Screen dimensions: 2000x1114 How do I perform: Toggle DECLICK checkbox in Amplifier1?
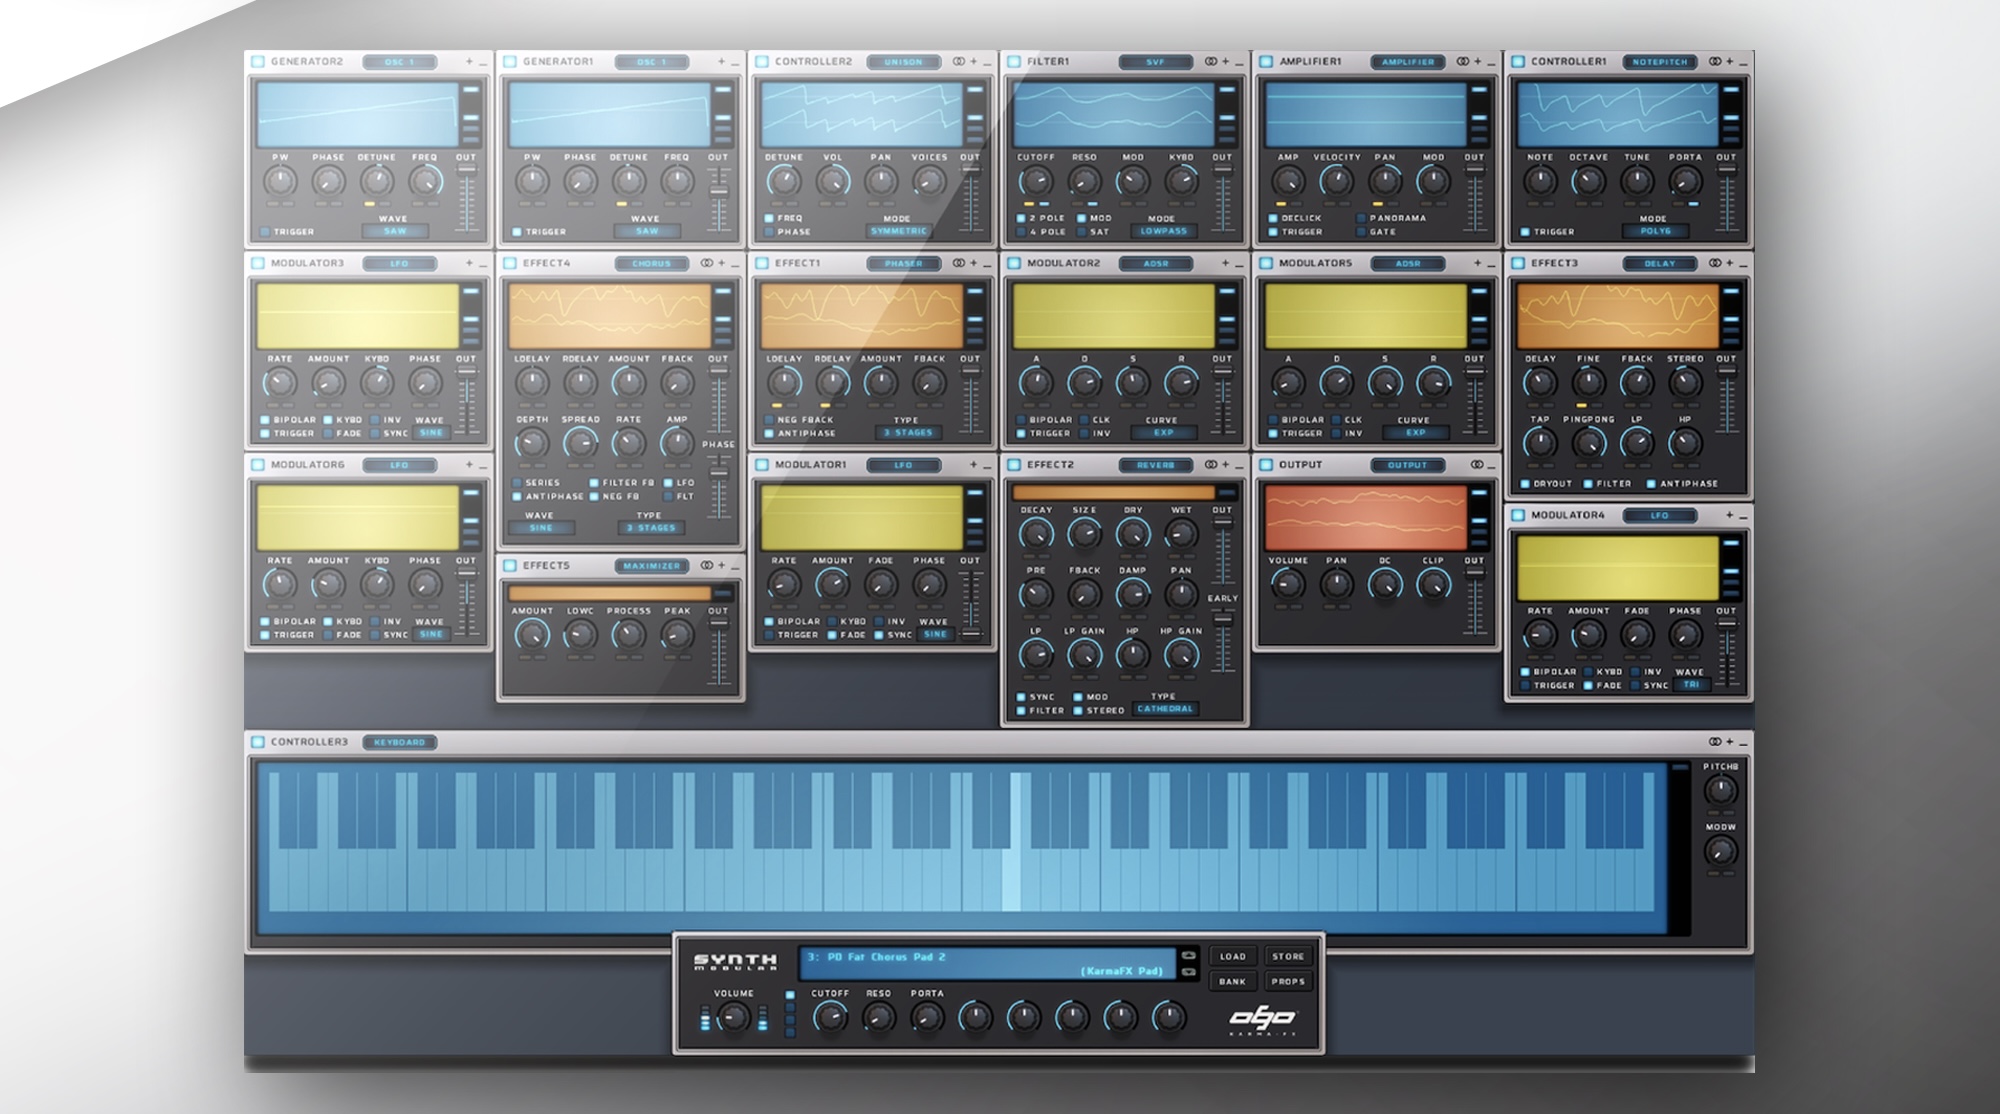pos(1273,218)
